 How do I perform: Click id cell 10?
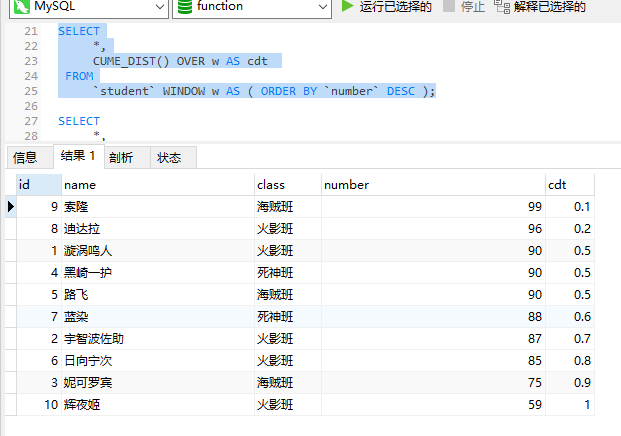coord(39,405)
